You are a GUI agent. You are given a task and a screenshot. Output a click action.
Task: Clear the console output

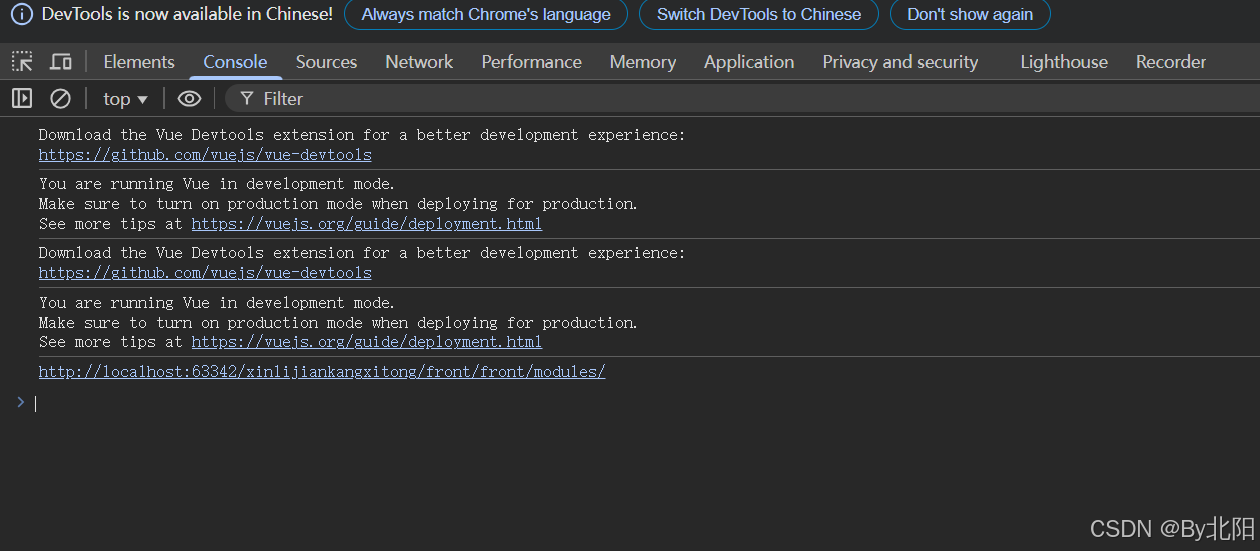pyautogui.click(x=61, y=98)
